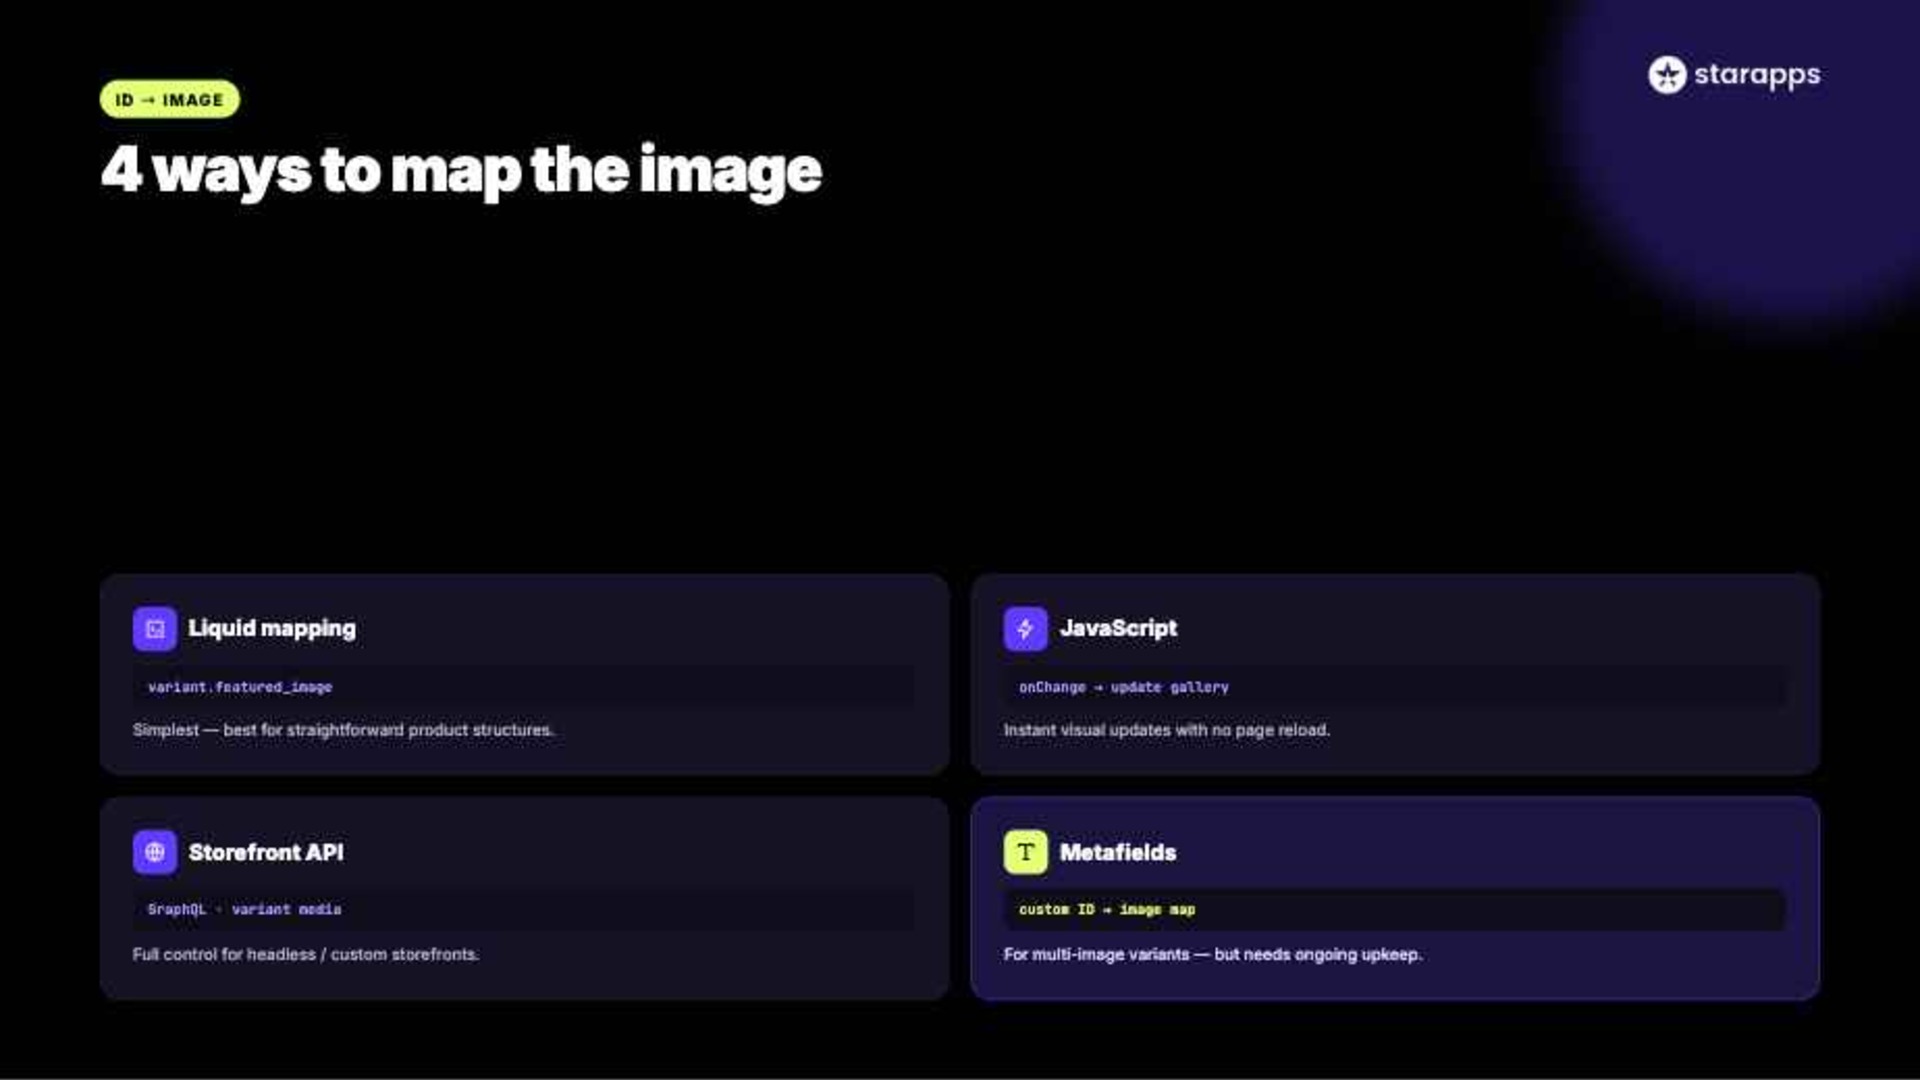
Task: Click the Storefront API title
Action: click(266, 852)
